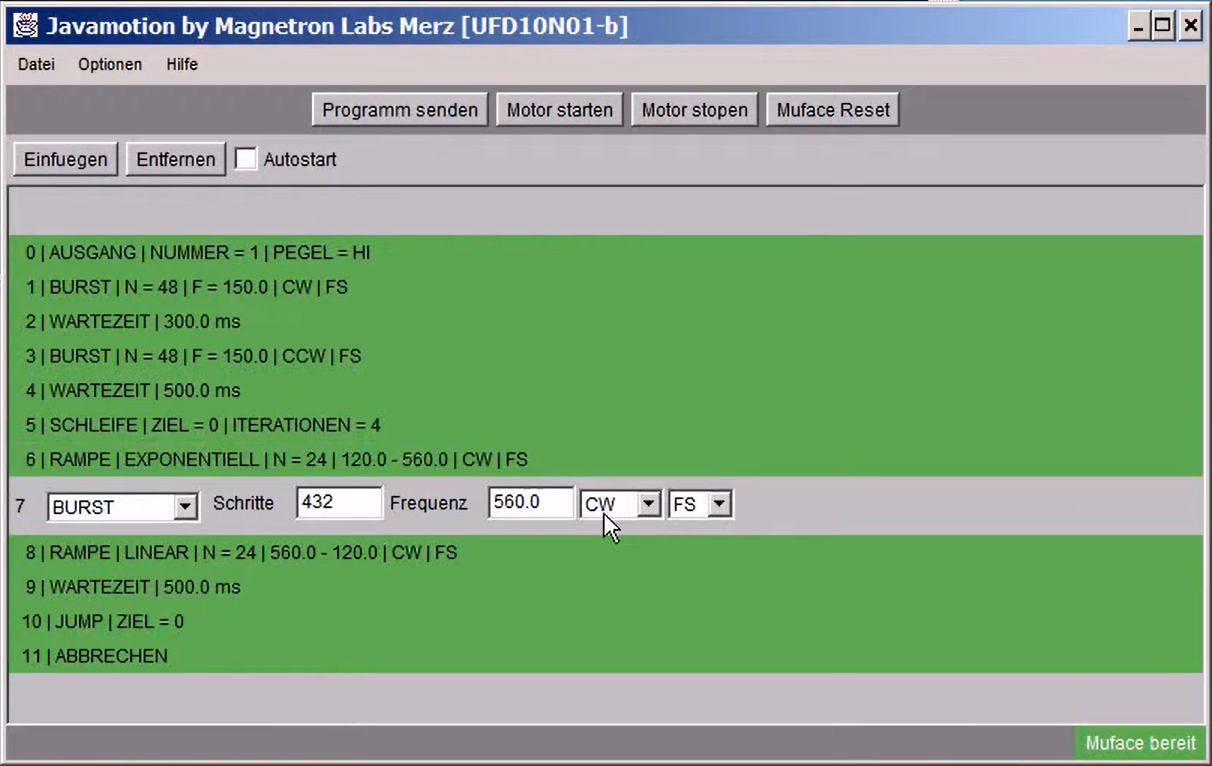Click the Javamotion app icon in title bar

pos(25,26)
